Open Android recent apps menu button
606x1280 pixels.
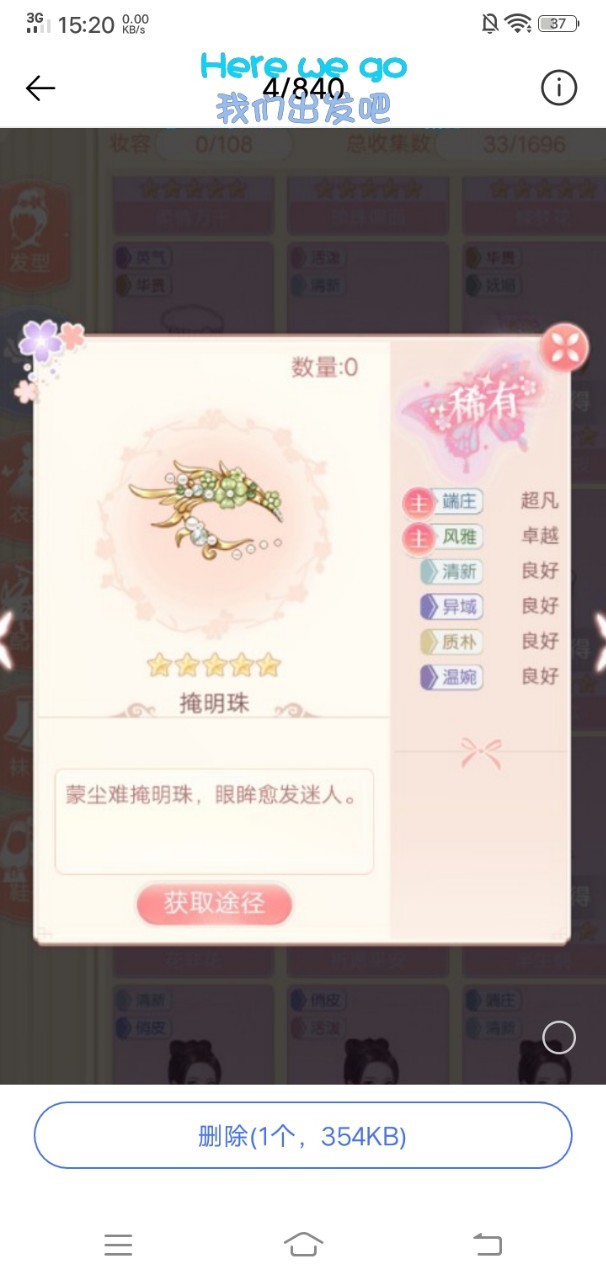[x=118, y=1244]
